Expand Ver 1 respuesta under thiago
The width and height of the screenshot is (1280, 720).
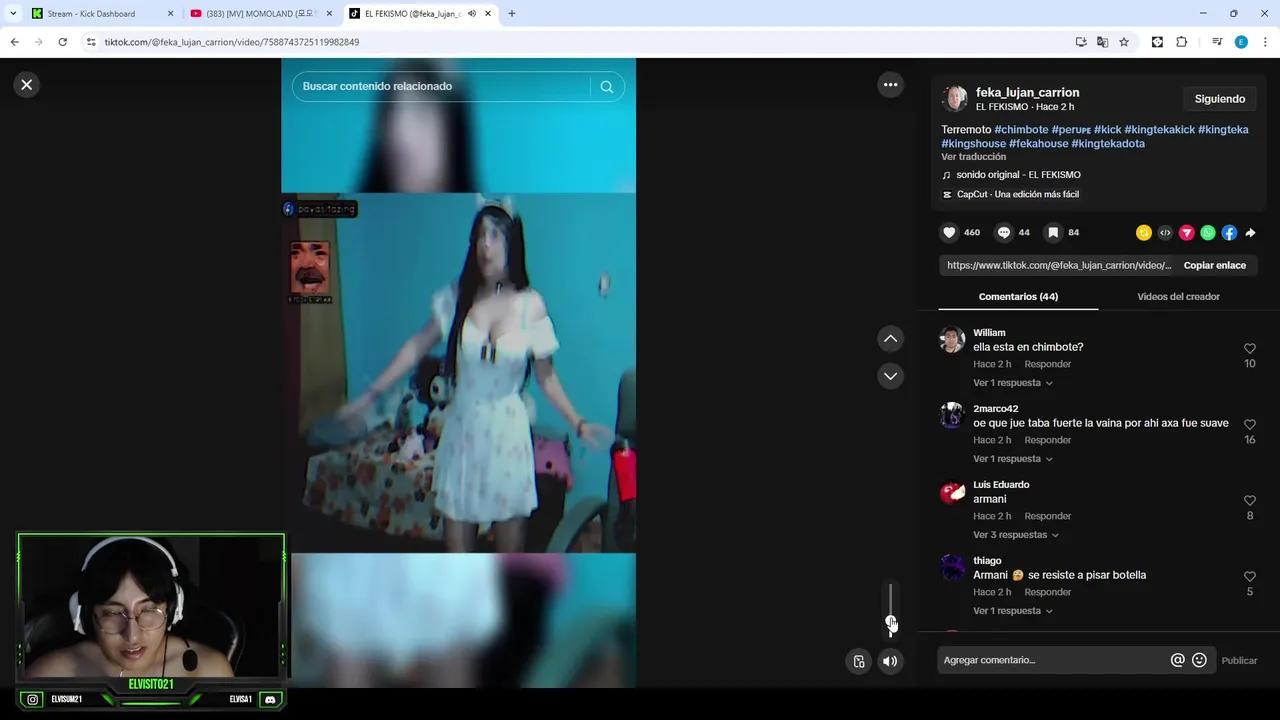tap(1012, 611)
